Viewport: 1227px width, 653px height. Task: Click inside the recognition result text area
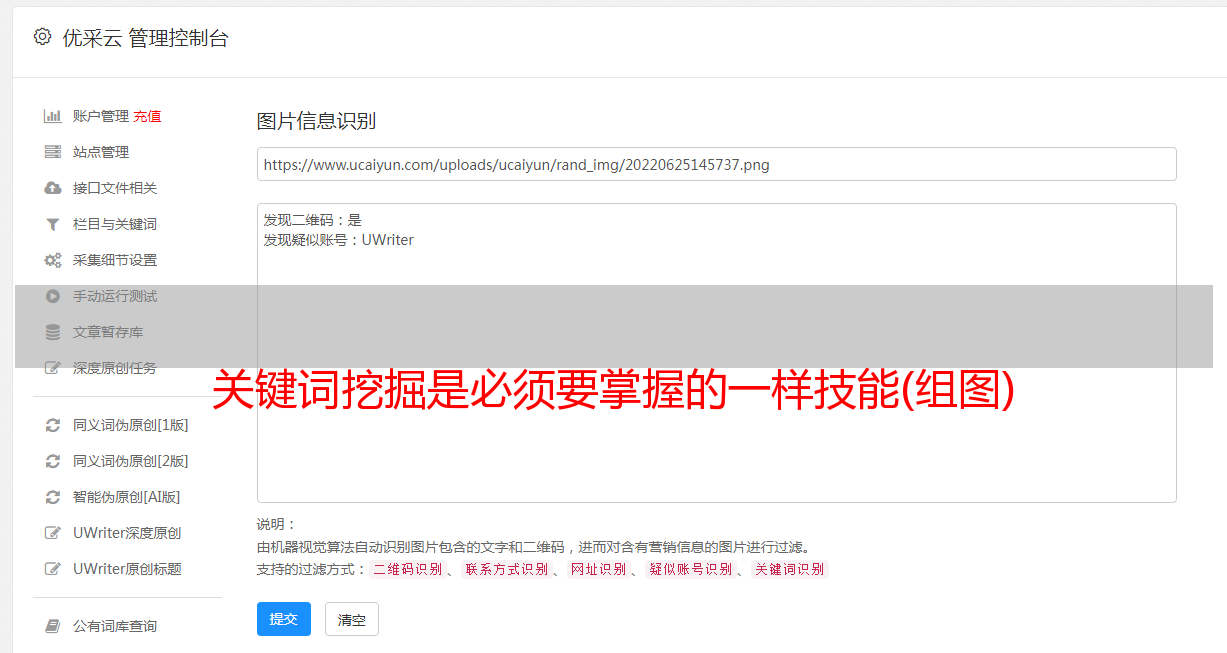716,353
